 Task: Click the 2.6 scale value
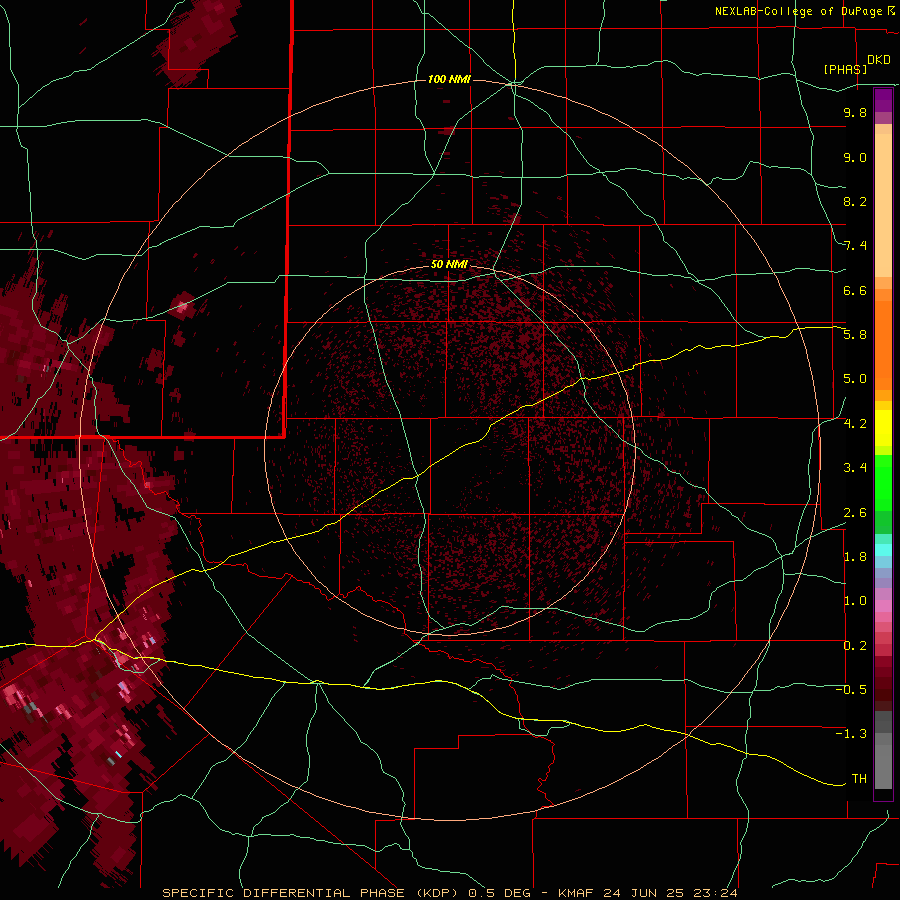click(855, 513)
